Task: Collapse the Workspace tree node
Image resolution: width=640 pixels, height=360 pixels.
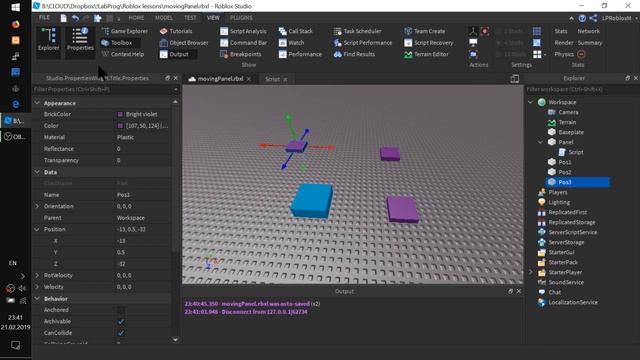Action: pyautogui.click(x=531, y=102)
